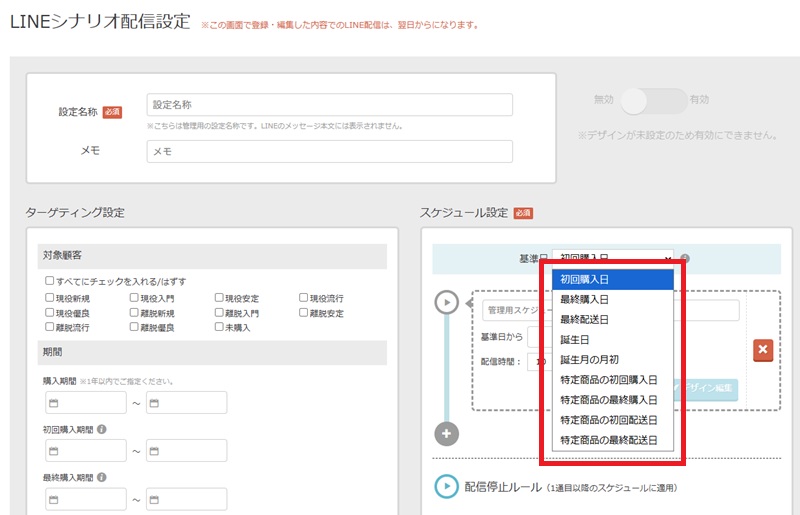Screen dimensions: 800x515
Task: Click into the メモ input field
Action: 330,152
